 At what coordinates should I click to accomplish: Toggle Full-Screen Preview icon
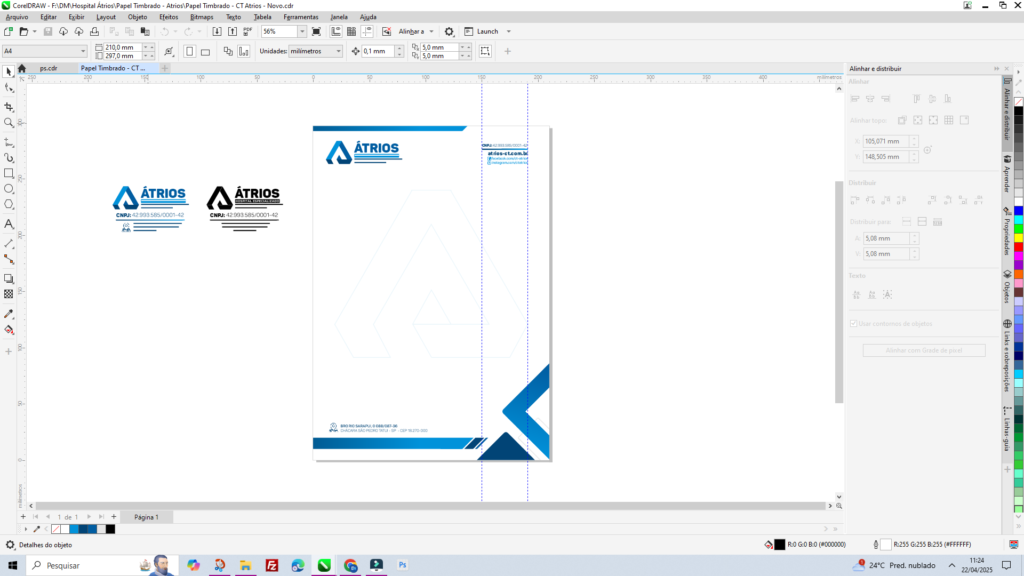317,31
